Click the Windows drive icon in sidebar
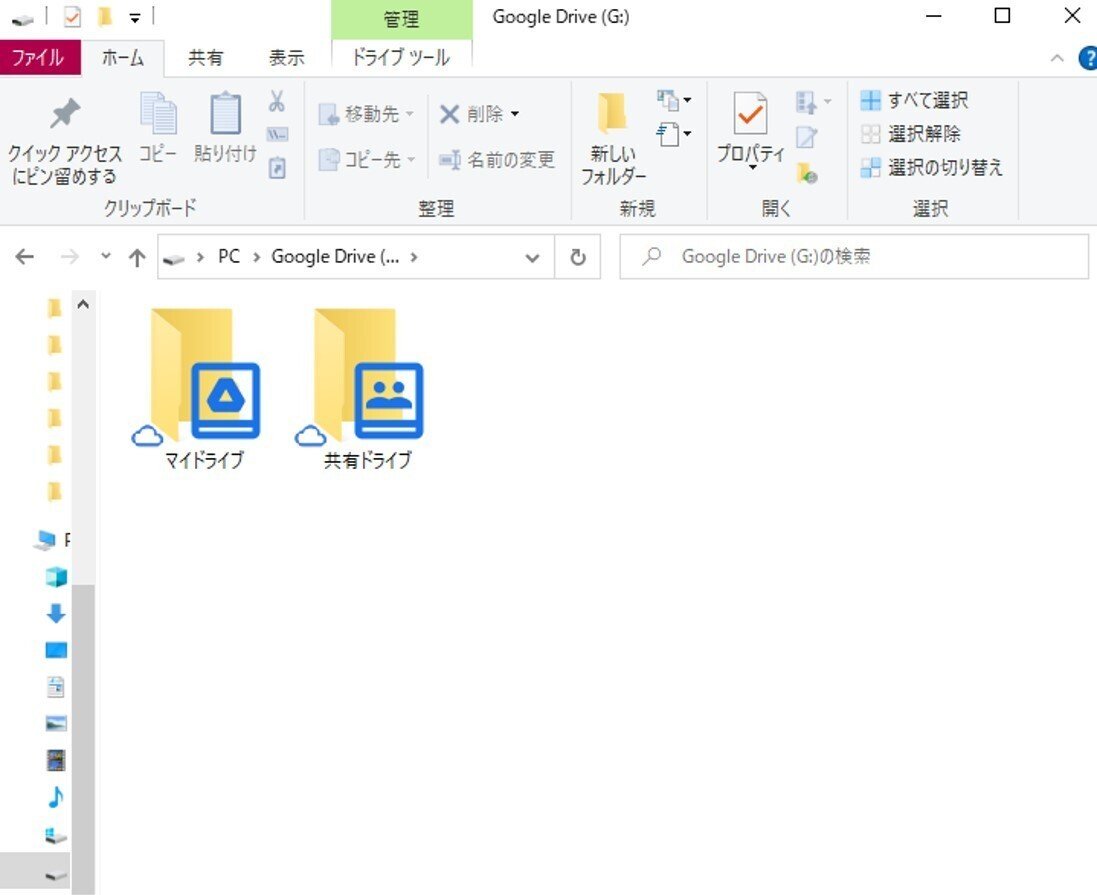 click(x=56, y=834)
